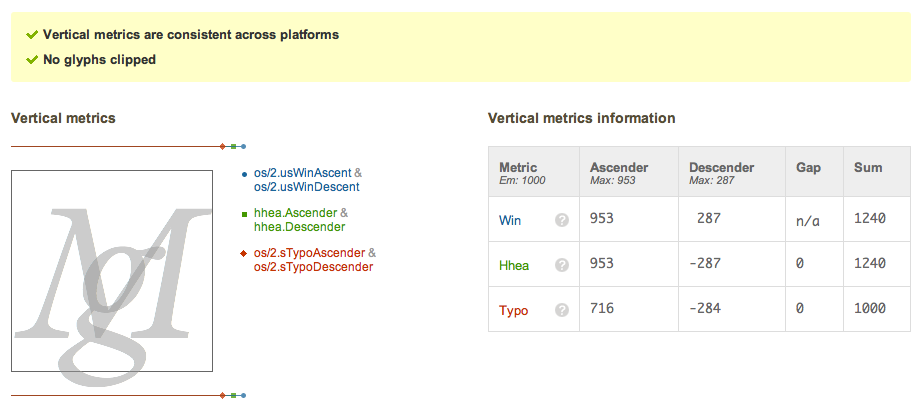This screenshot has height=418, width=923.
Task: Click the blue dot on bottom metrics line
Action: pyautogui.click(x=243, y=396)
